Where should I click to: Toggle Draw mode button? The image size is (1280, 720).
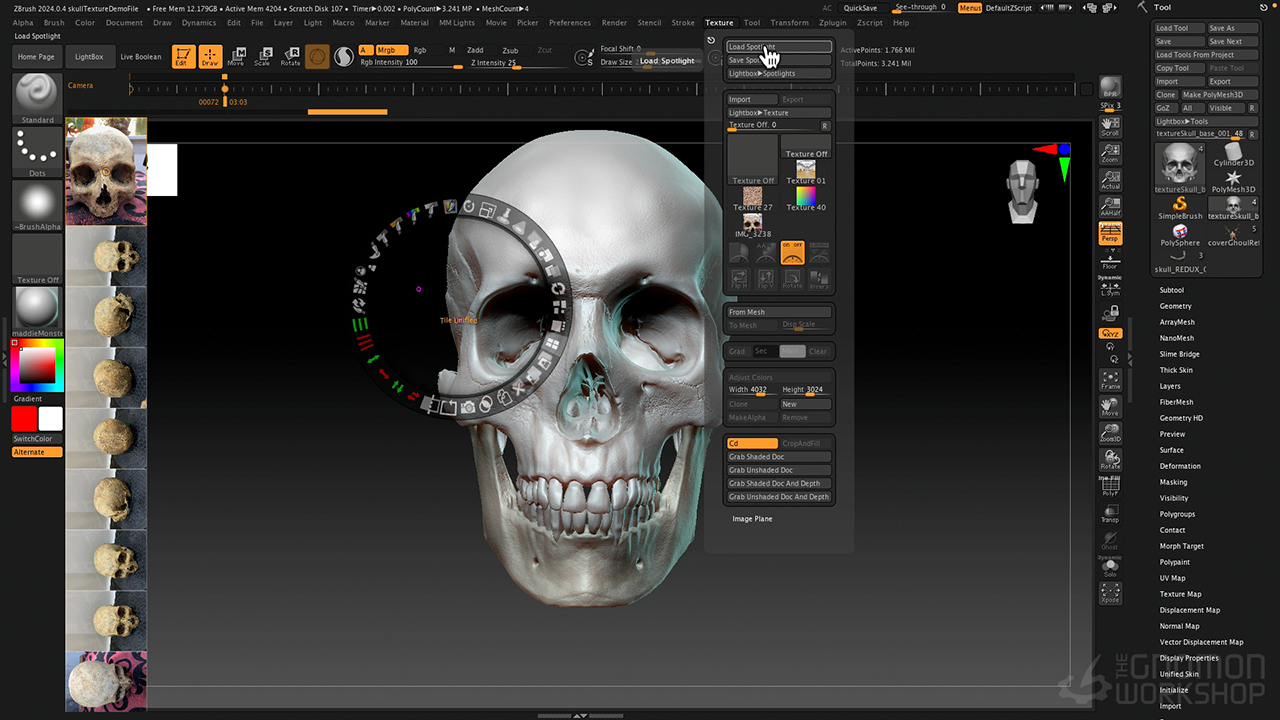click(210, 56)
